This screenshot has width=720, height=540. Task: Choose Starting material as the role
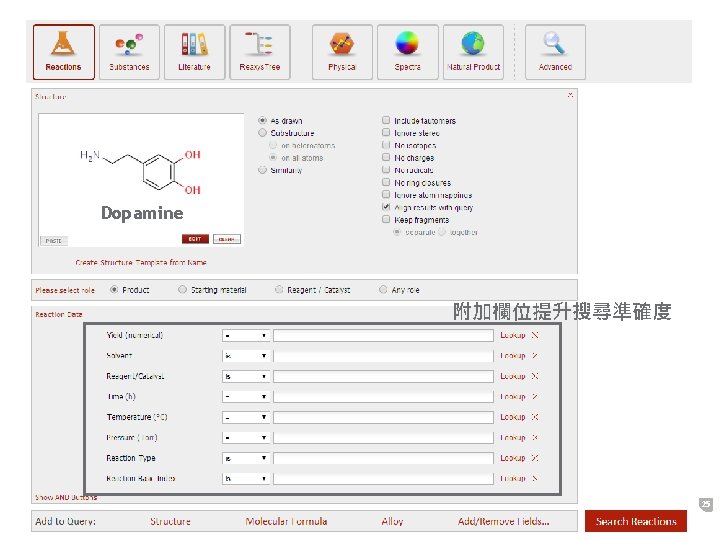pyautogui.click(x=182, y=290)
